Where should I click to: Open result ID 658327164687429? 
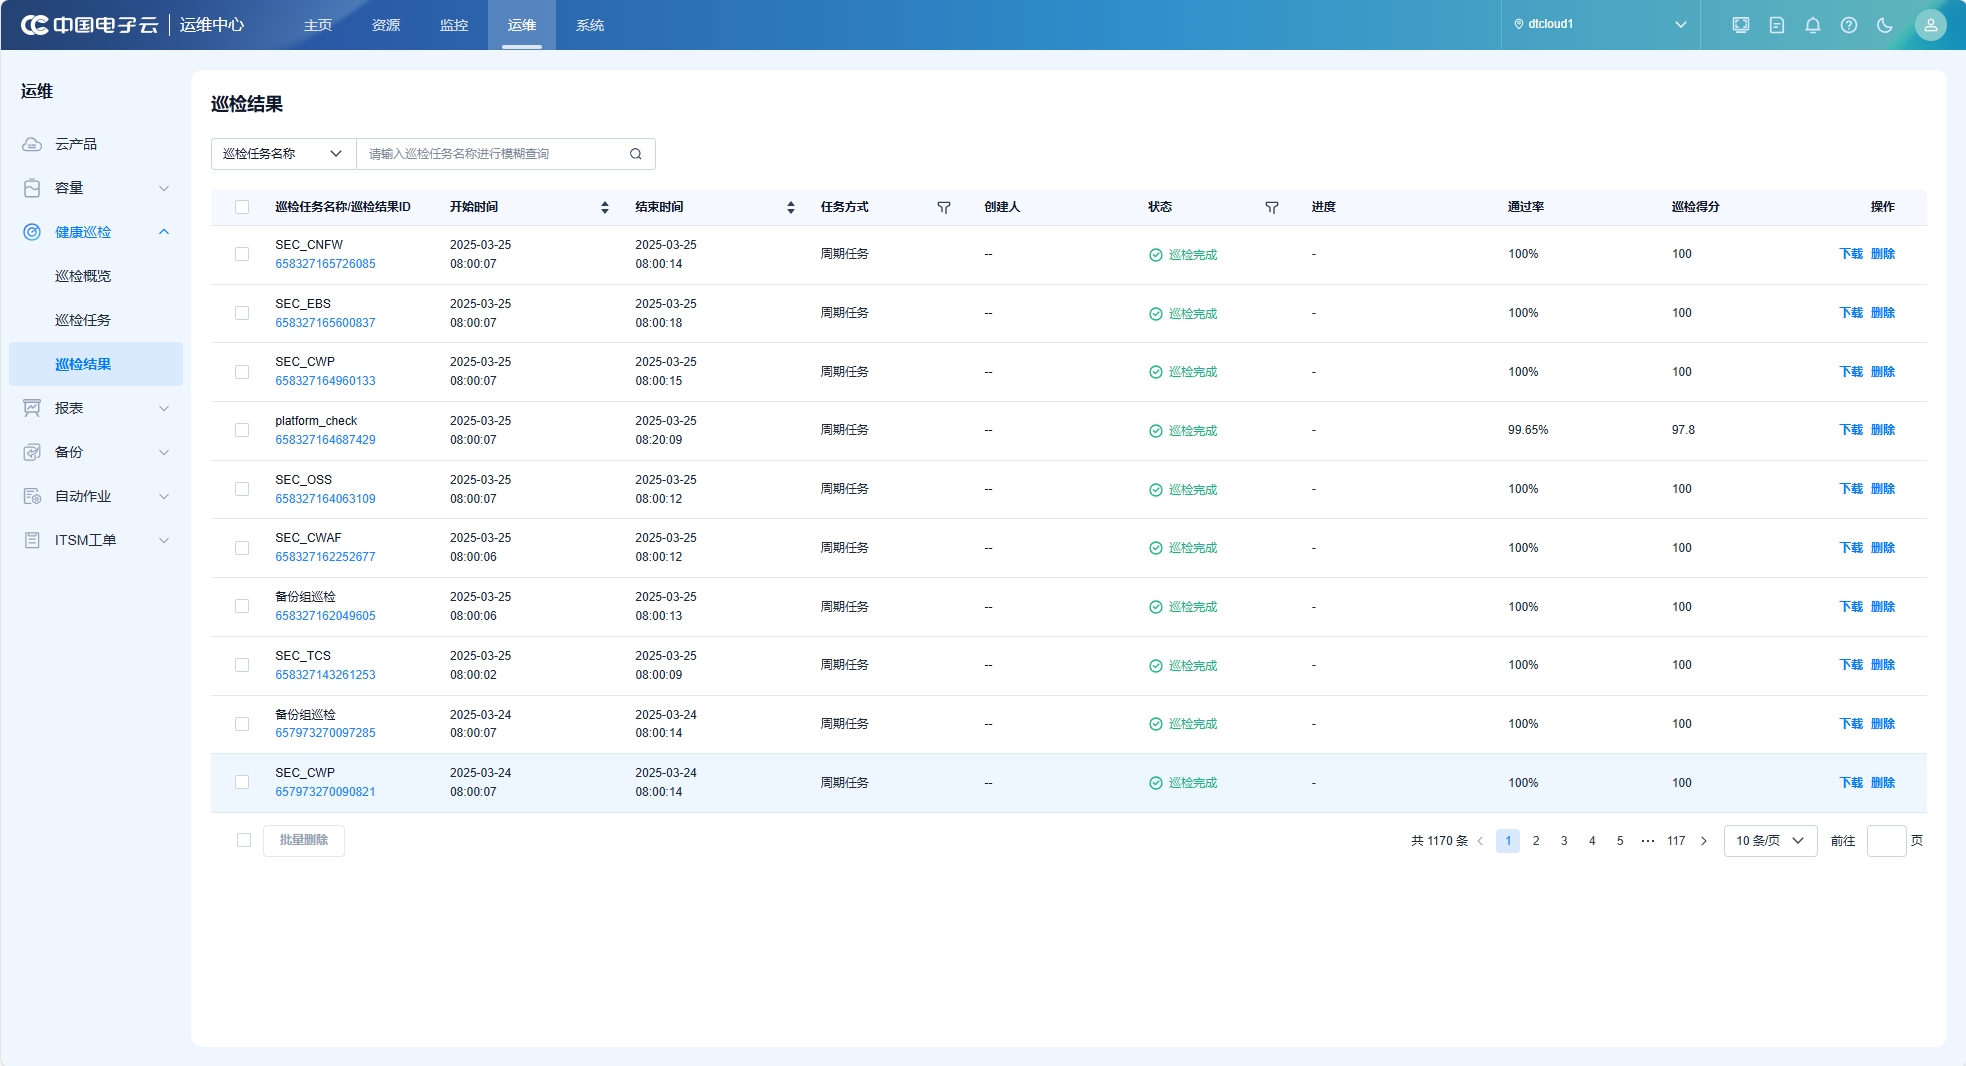[325, 440]
